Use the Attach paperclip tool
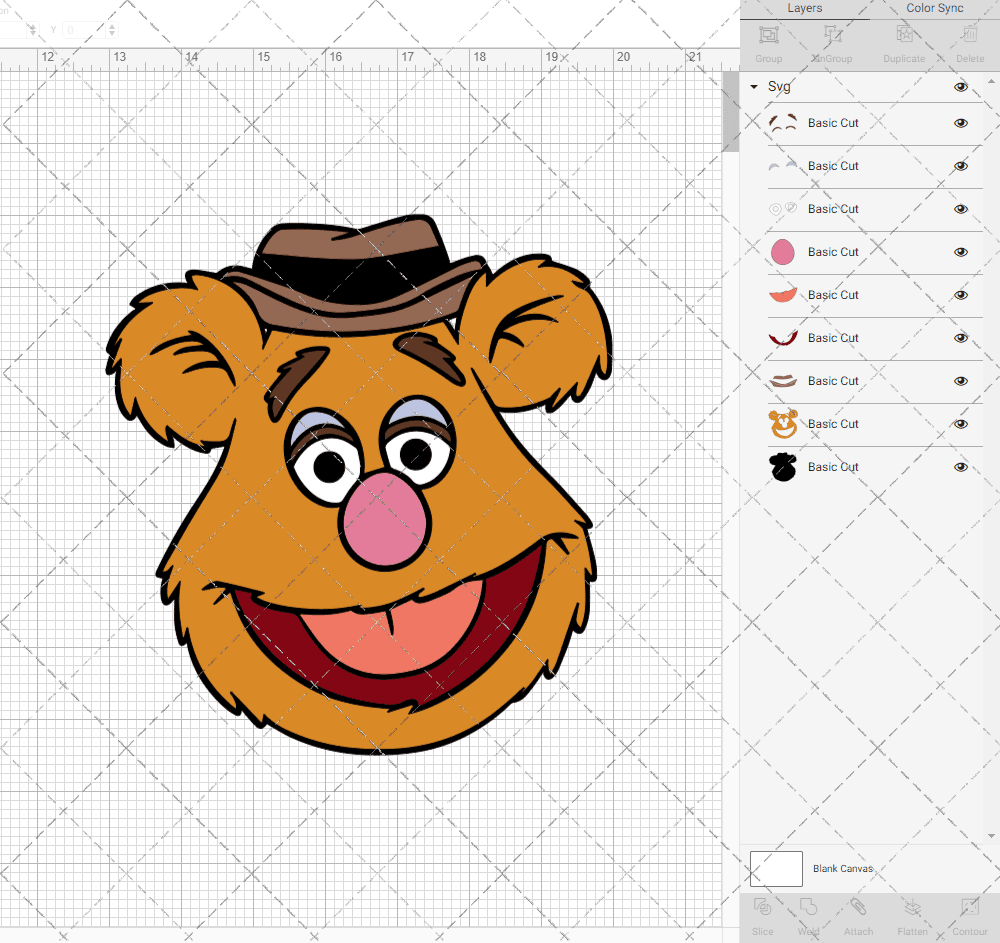The width and height of the screenshot is (1000, 943). click(x=858, y=907)
